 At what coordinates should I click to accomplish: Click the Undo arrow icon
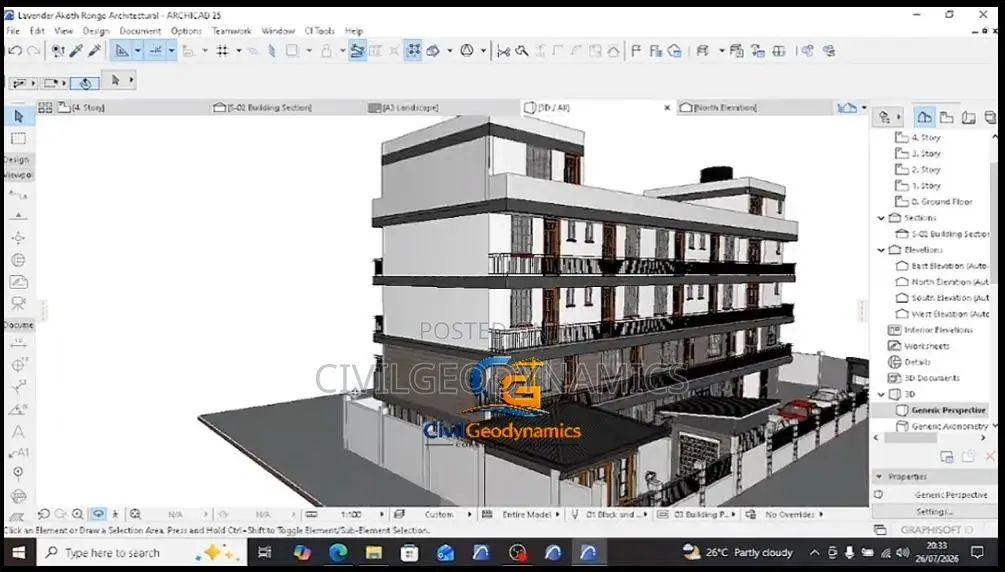pyautogui.click(x=15, y=51)
